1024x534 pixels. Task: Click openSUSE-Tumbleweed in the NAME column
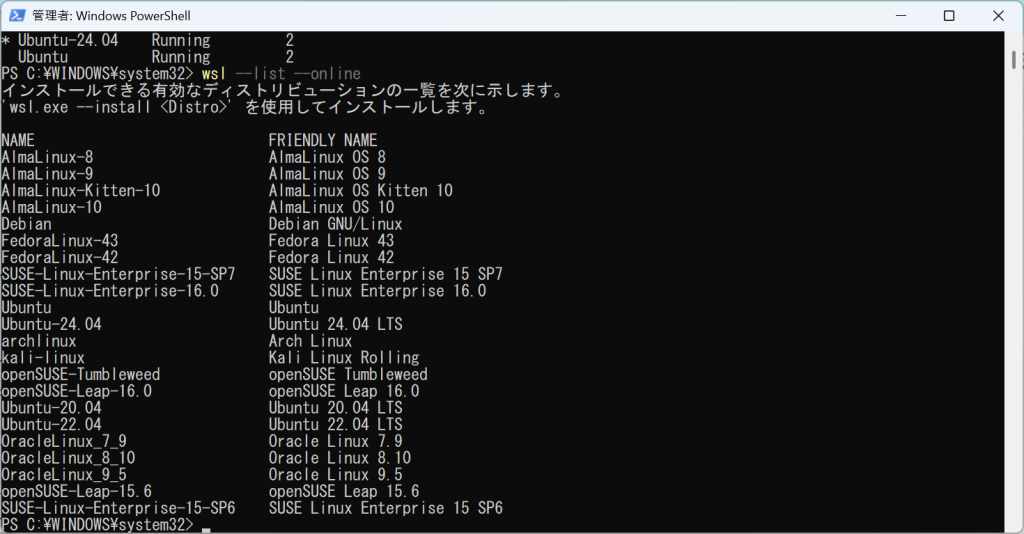tap(81, 374)
